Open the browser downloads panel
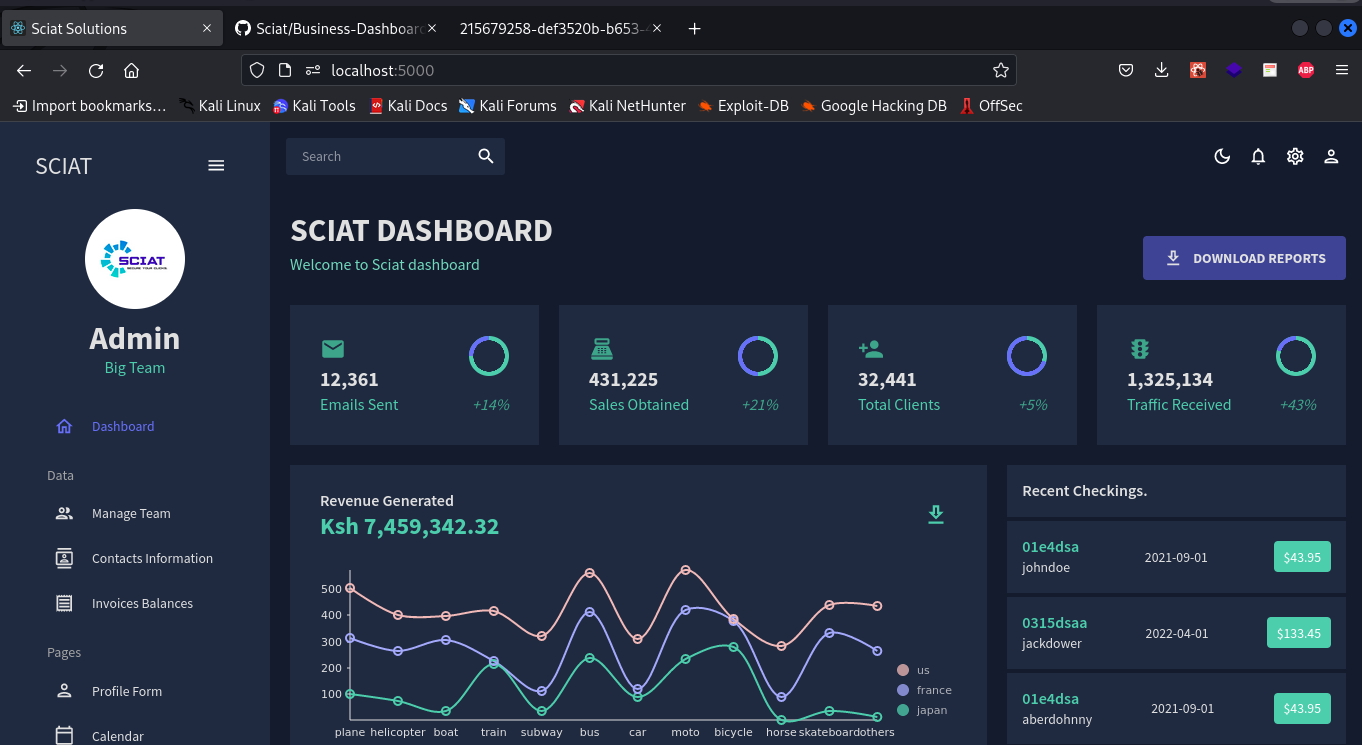The height and width of the screenshot is (745, 1362). 1161,70
